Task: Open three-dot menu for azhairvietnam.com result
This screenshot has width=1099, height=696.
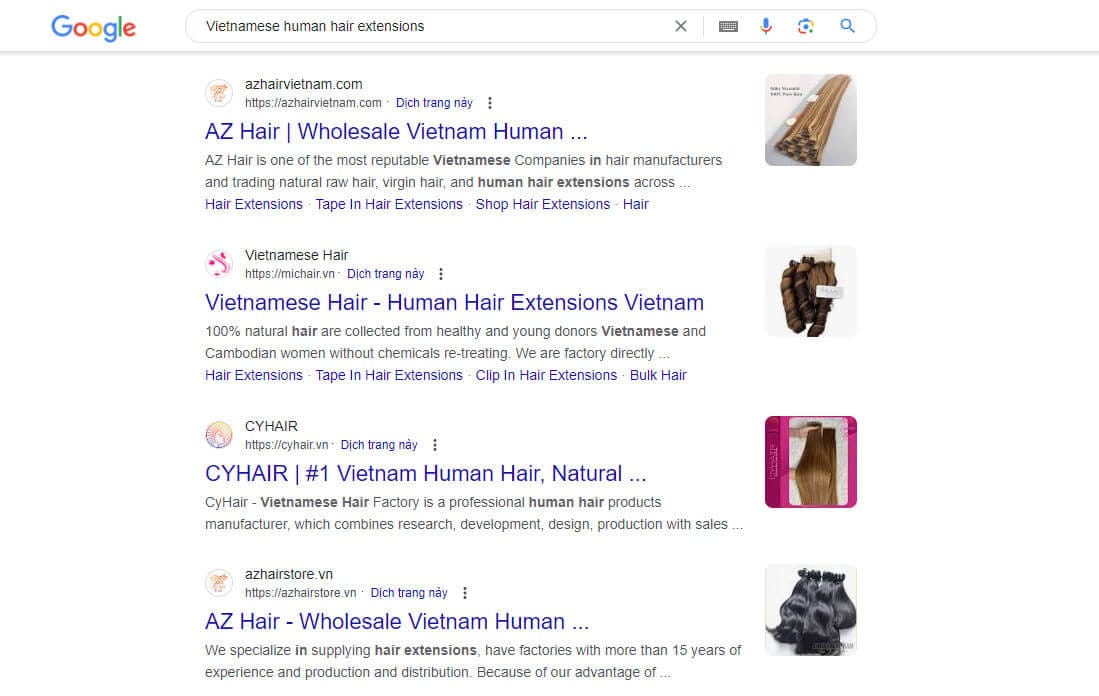Action: tap(490, 103)
